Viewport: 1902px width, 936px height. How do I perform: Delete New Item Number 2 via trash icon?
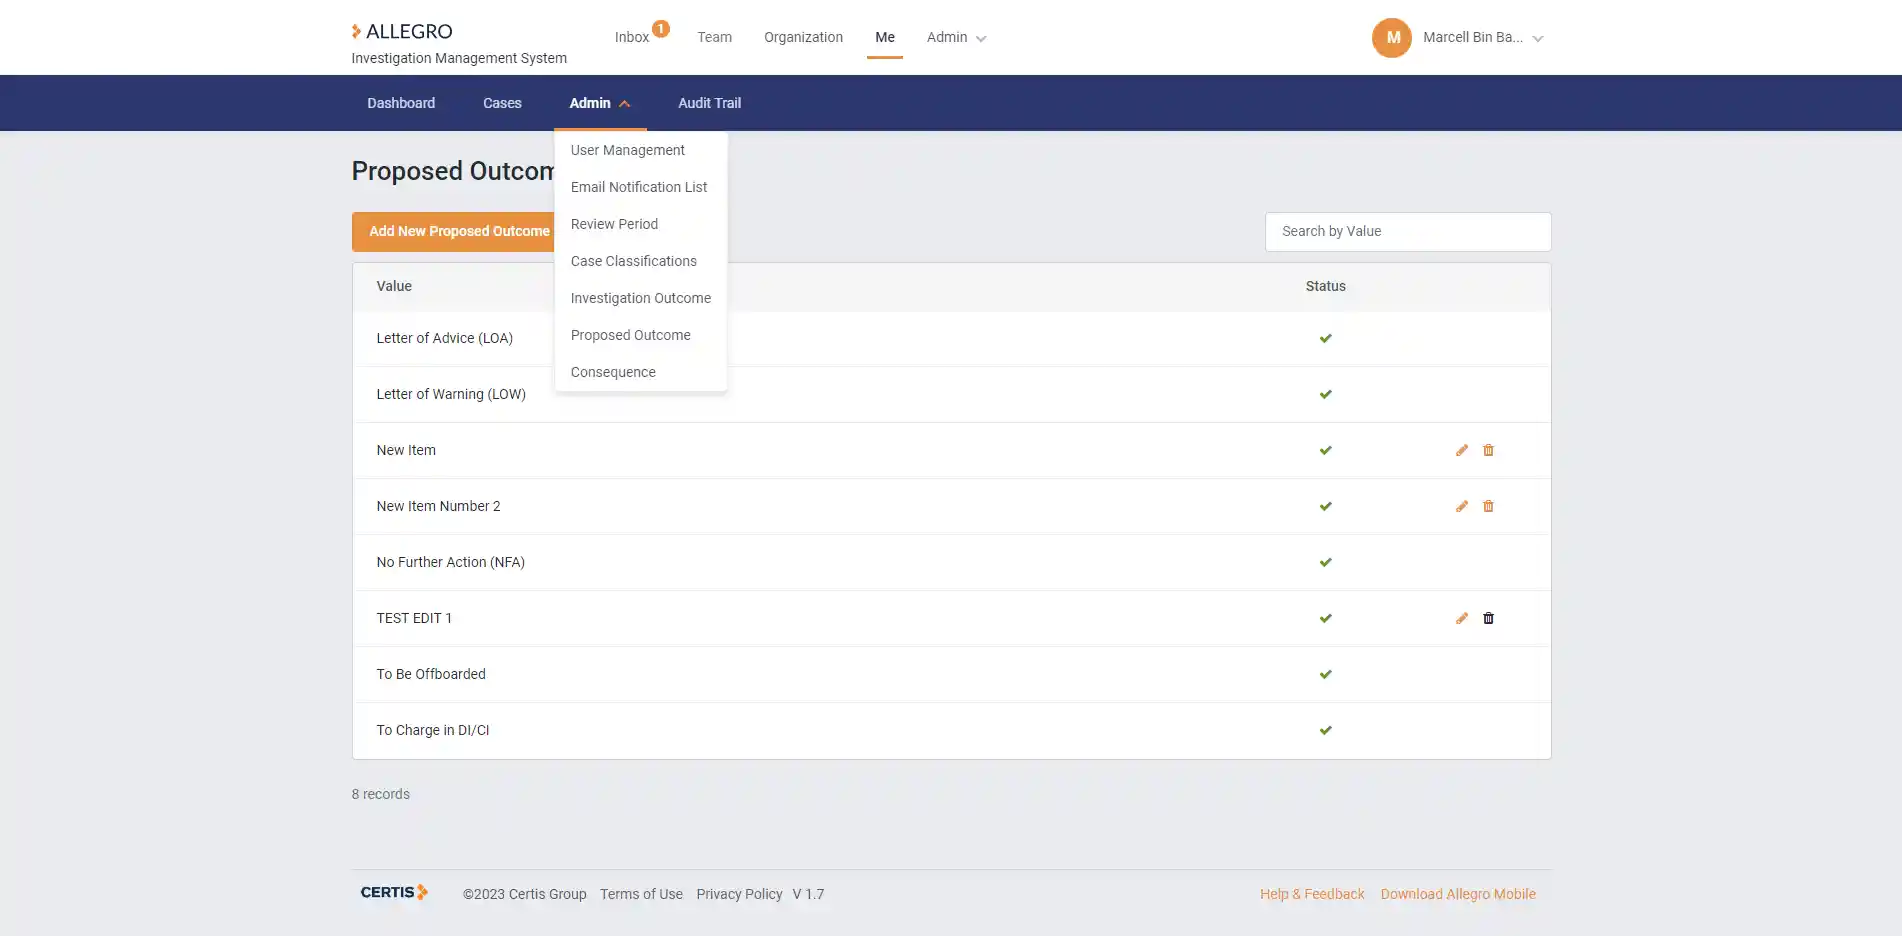(1488, 506)
